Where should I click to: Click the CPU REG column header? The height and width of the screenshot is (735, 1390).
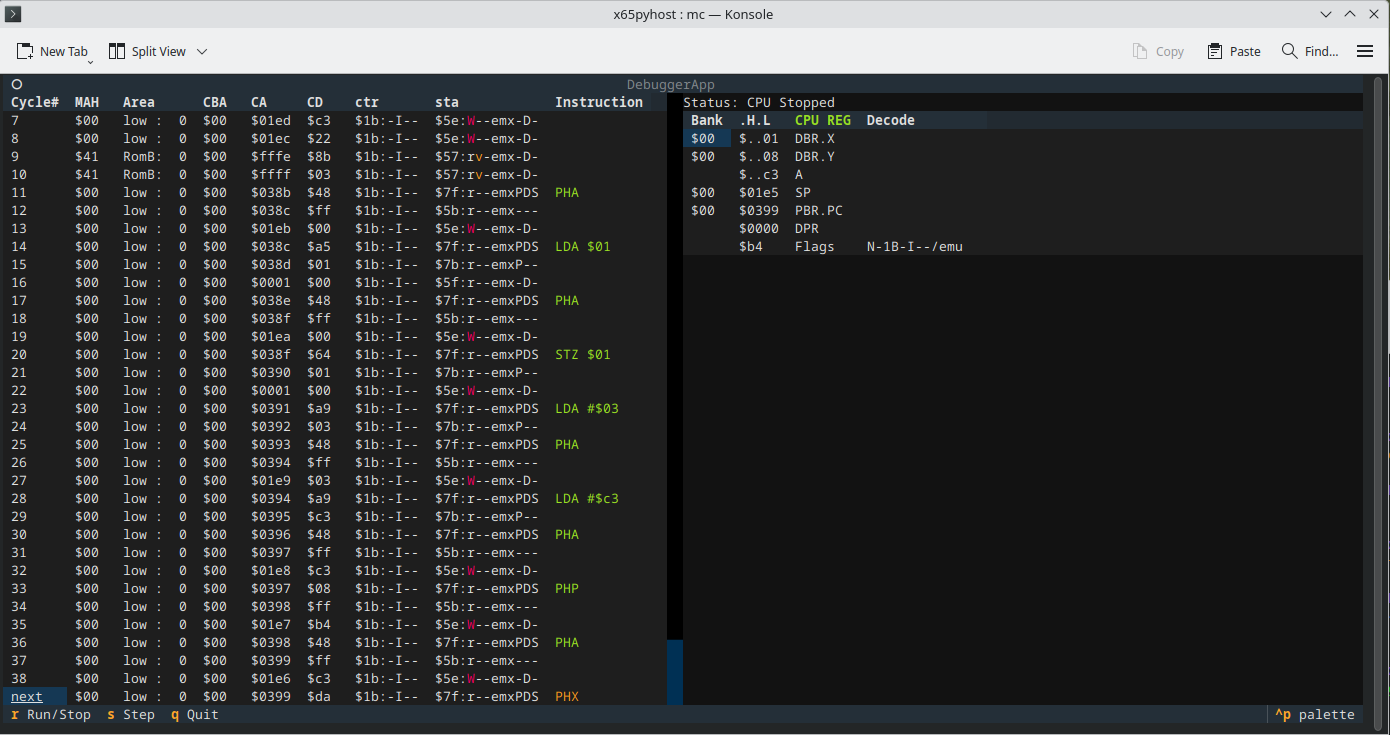click(823, 120)
